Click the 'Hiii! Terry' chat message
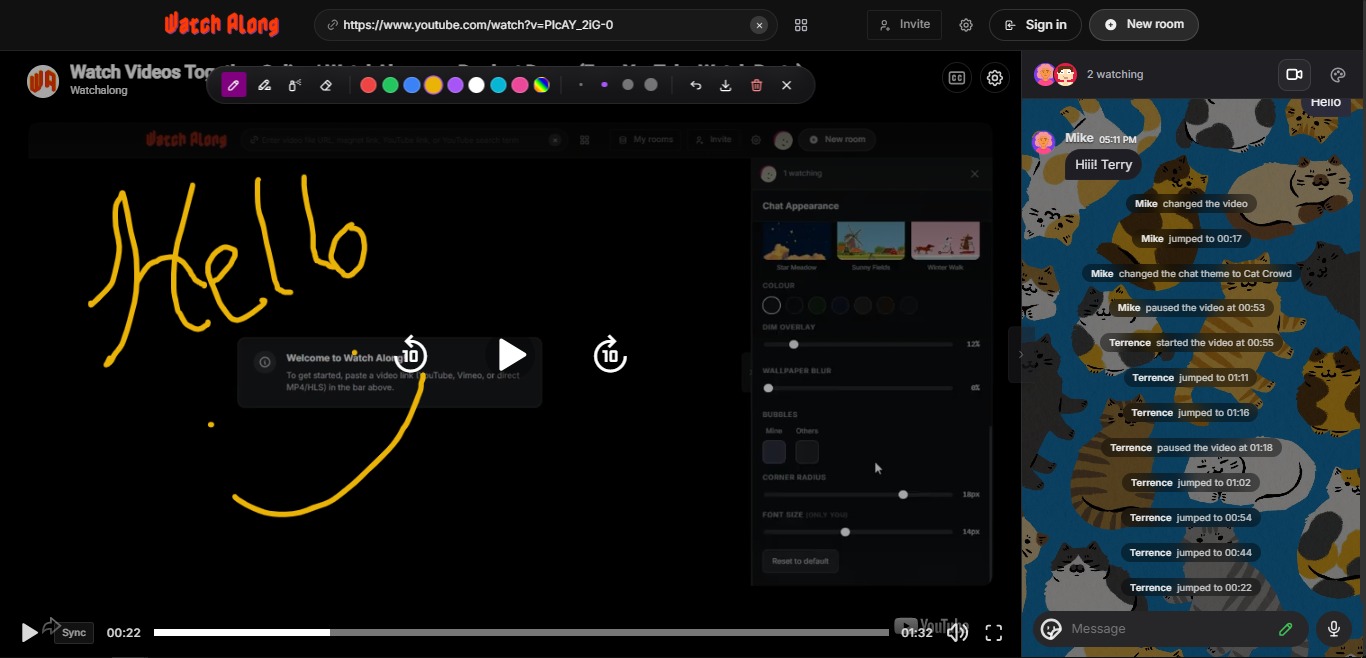1366x658 pixels. (x=1103, y=165)
